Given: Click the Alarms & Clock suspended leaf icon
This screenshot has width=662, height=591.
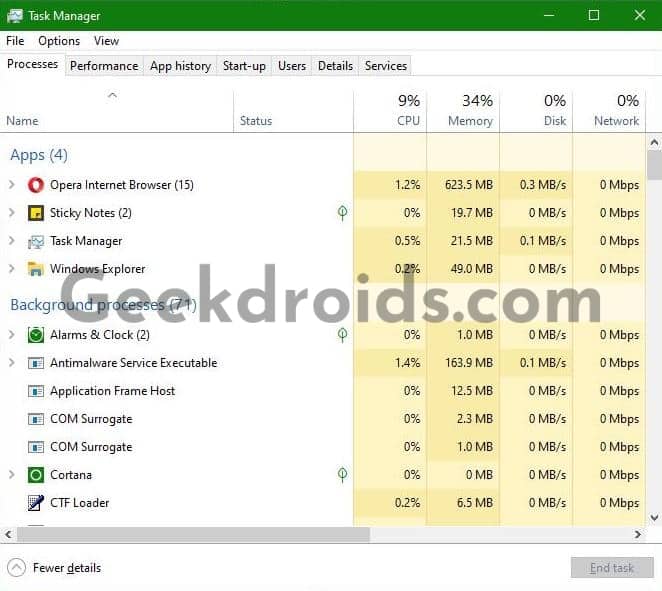Looking at the screenshot, I should 342,335.
